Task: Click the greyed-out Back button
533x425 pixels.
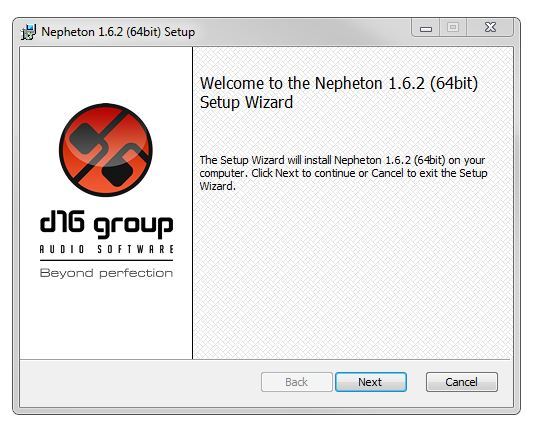Action: [x=296, y=382]
